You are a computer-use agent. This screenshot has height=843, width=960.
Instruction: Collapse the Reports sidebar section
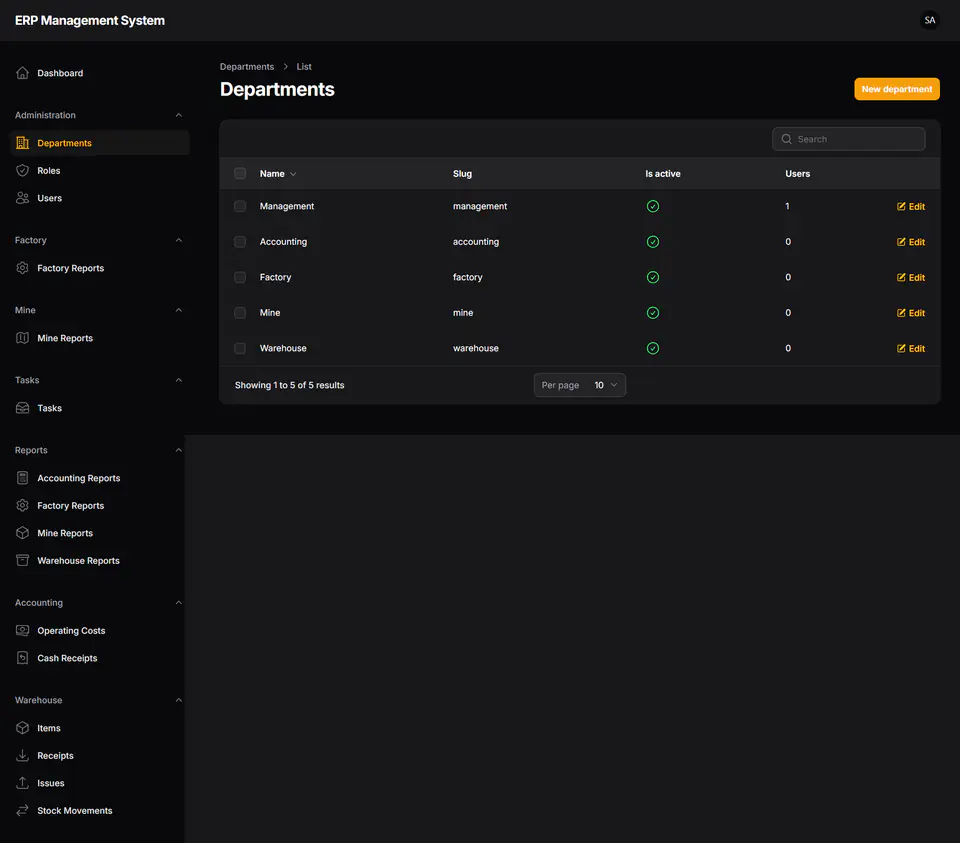[179, 450]
